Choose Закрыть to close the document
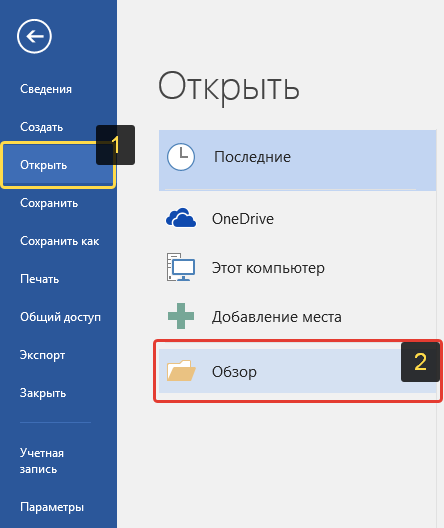Image resolution: width=444 pixels, height=528 pixels. (x=43, y=393)
